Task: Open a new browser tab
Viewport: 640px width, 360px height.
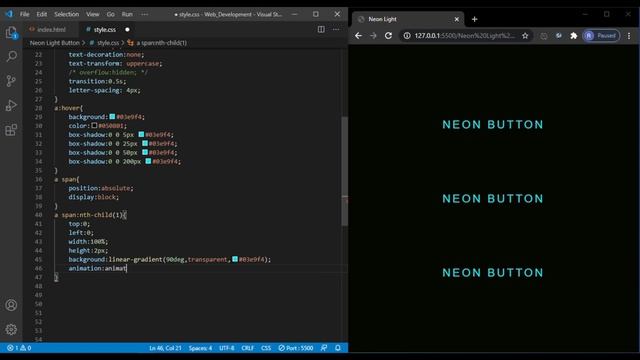Action: (474, 19)
